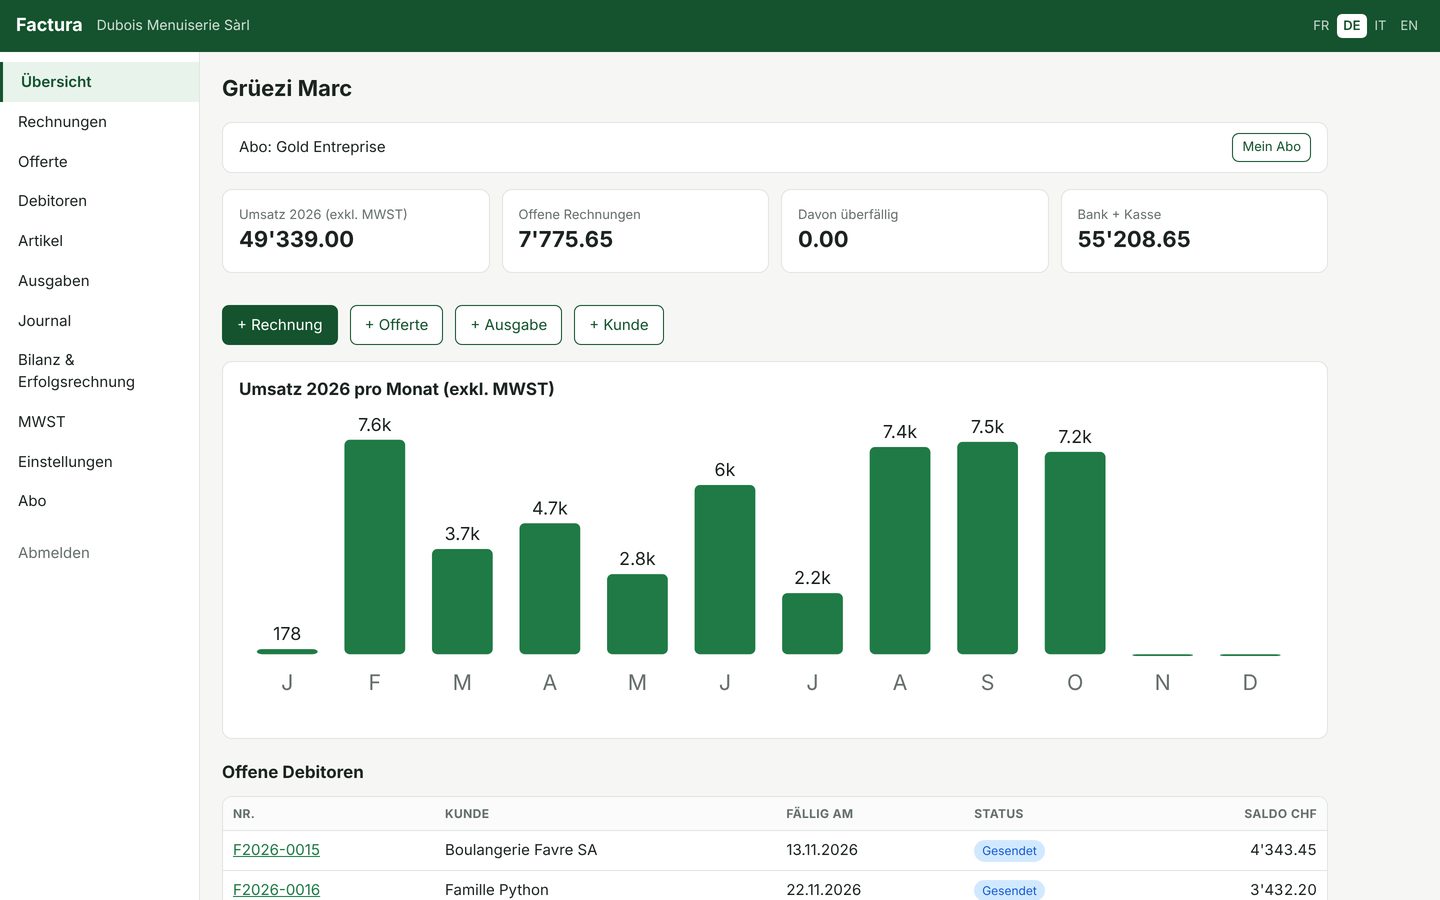Screen dimensions: 1440x900
Task: Open the Journal page
Action: [x=100, y=321]
